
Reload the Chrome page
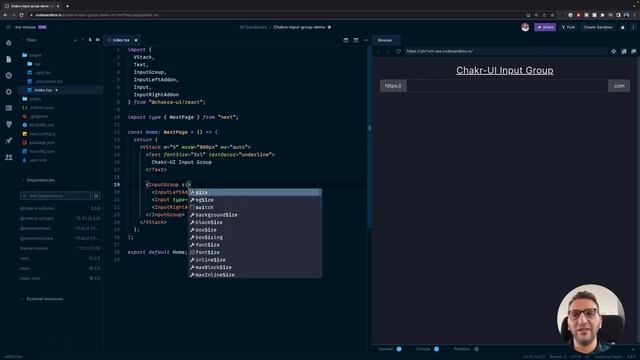[22, 15]
